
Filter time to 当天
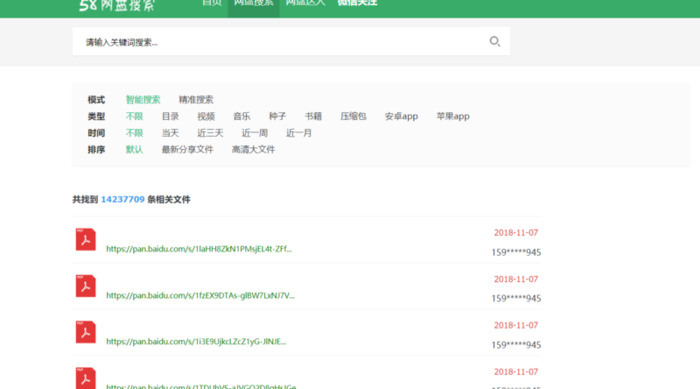click(x=170, y=133)
